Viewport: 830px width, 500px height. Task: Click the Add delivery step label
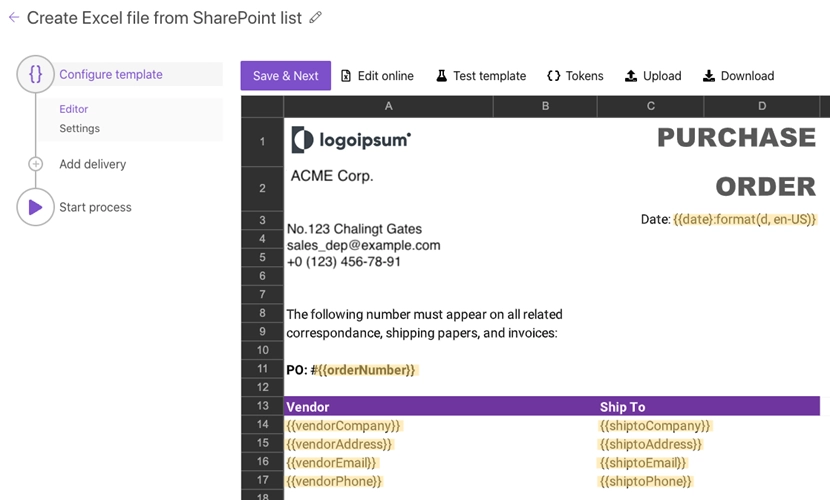pyautogui.click(x=93, y=164)
